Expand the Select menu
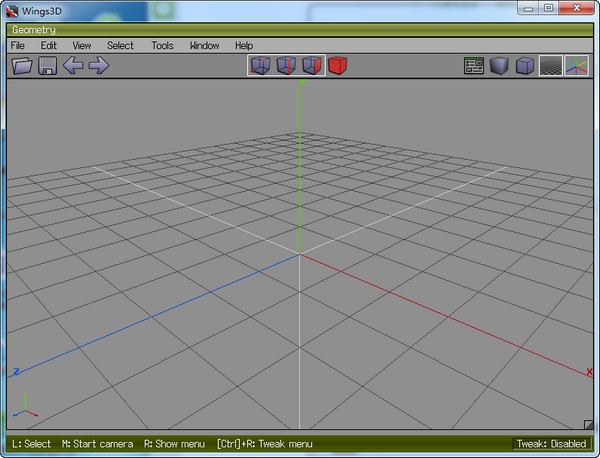 click(x=120, y=45)
